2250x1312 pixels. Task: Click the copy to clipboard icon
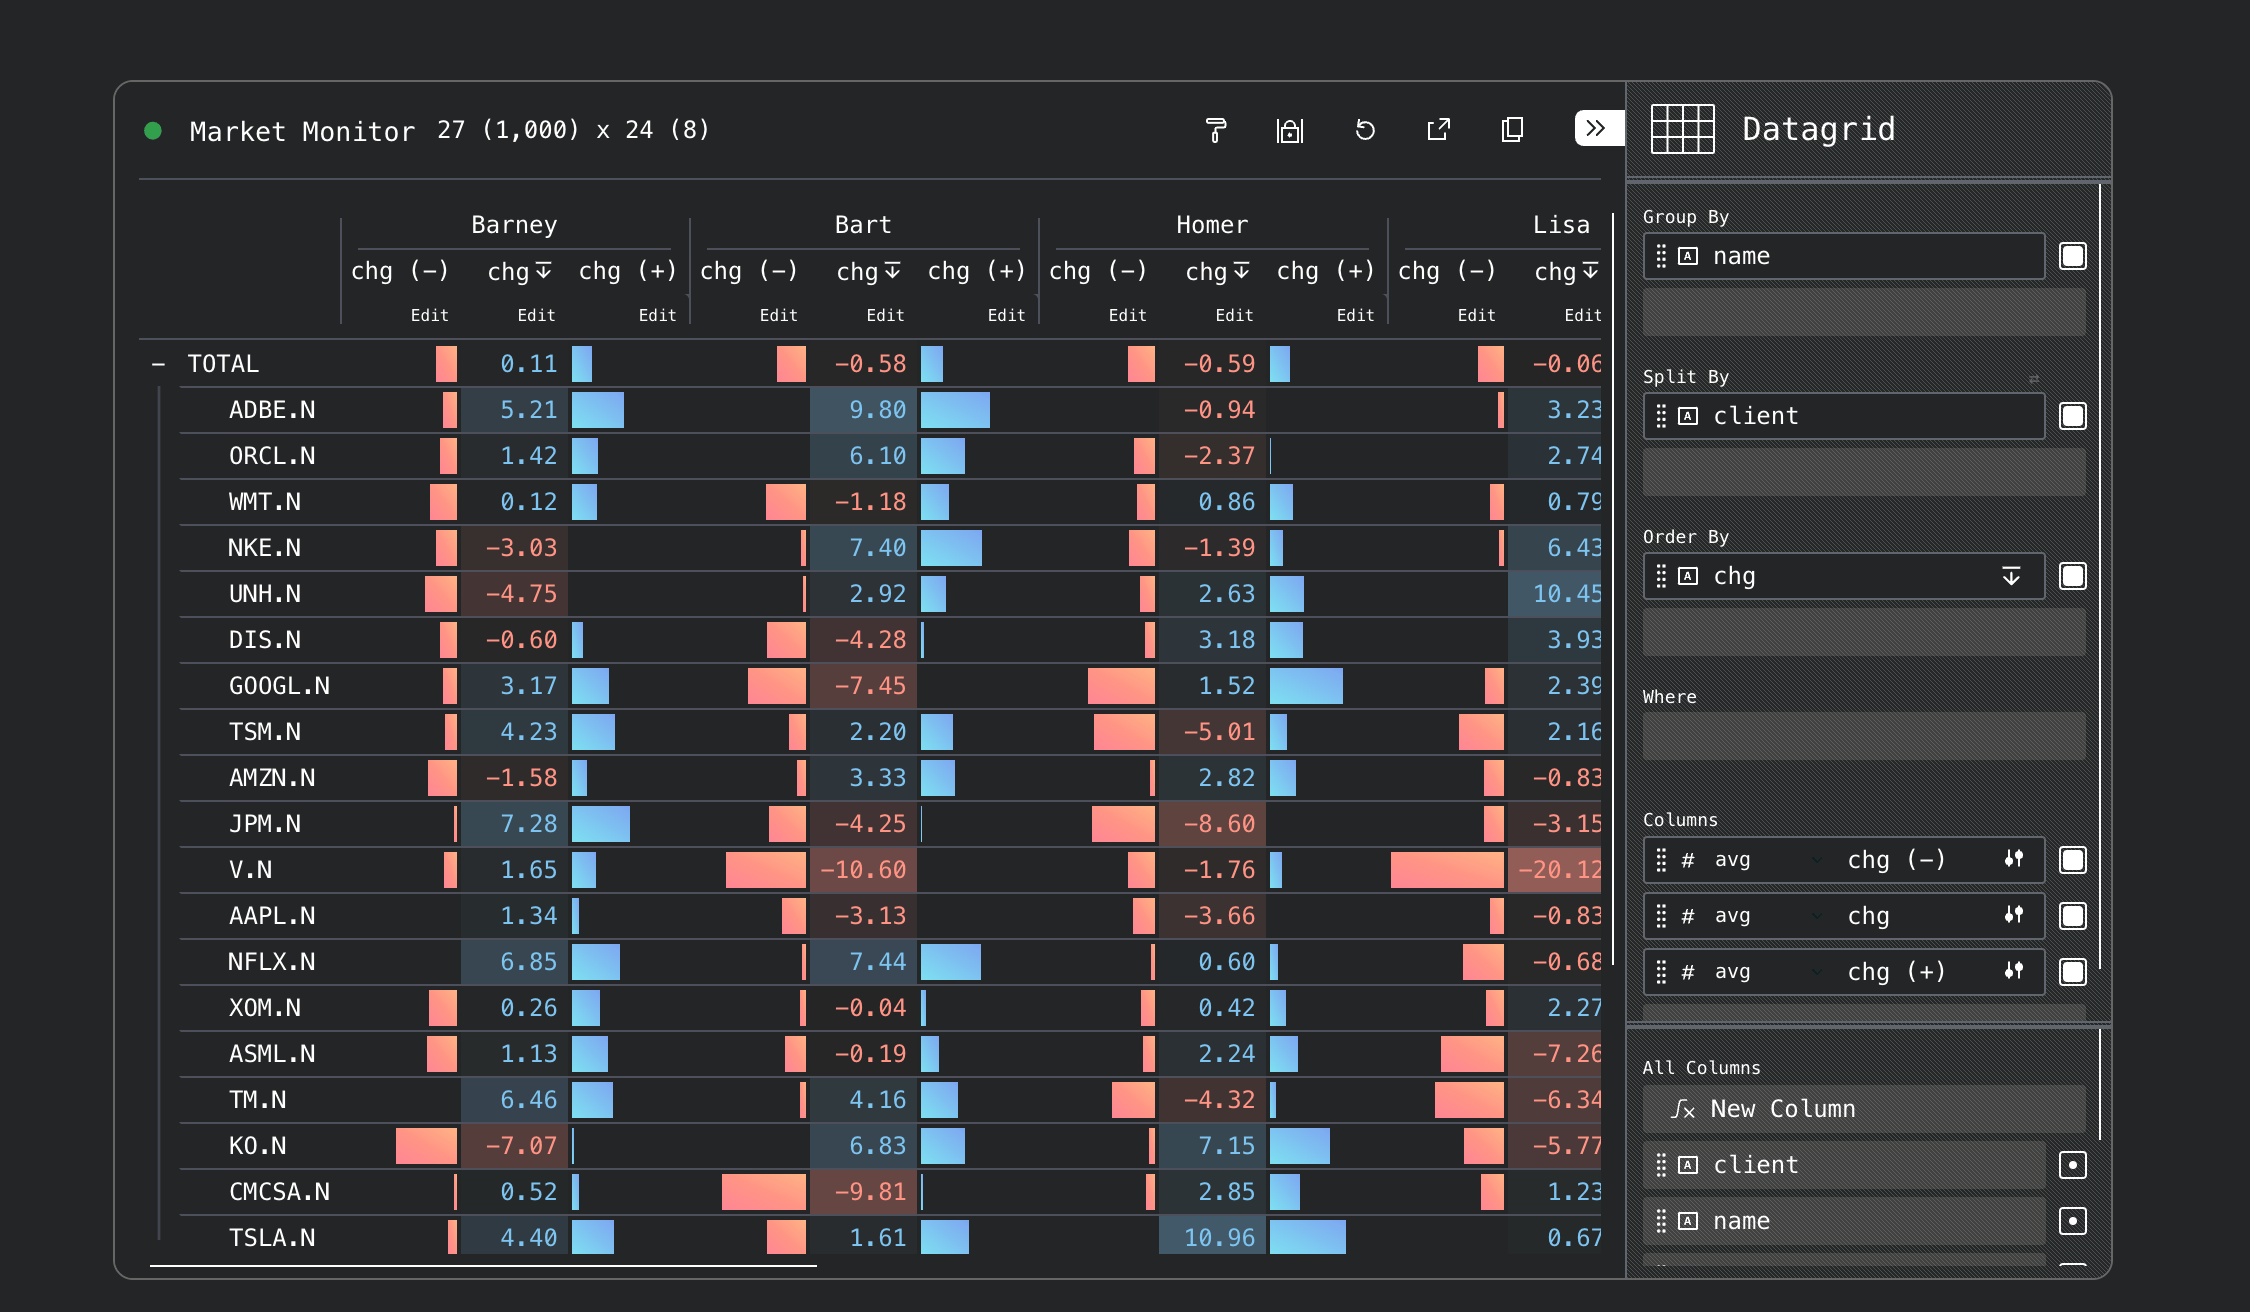[1512, 130]
